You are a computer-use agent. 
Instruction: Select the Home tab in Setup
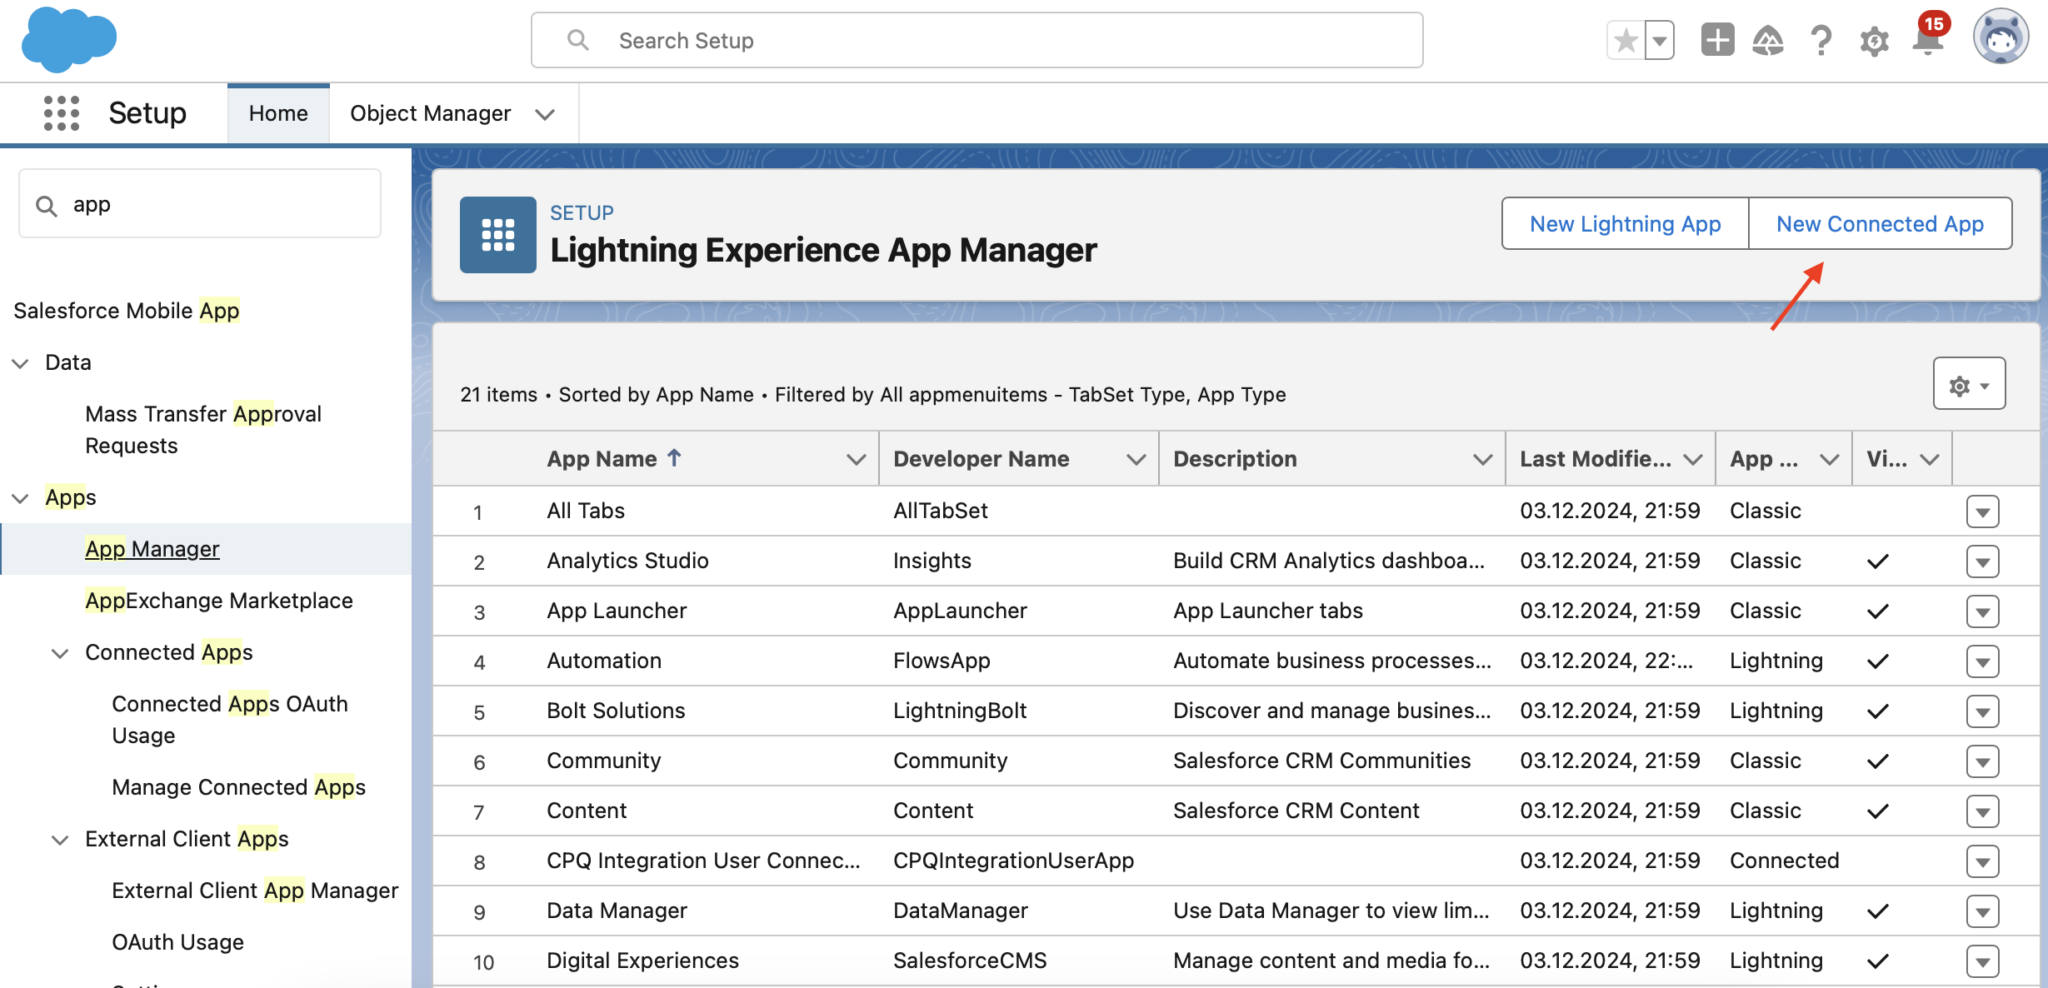click(x=278, y=113)
